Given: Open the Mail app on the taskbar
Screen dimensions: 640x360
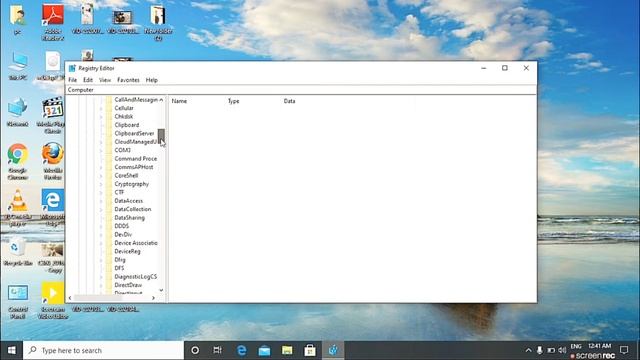Looking at the screenshot, I should pyautogui.click(x=264, y=350).
